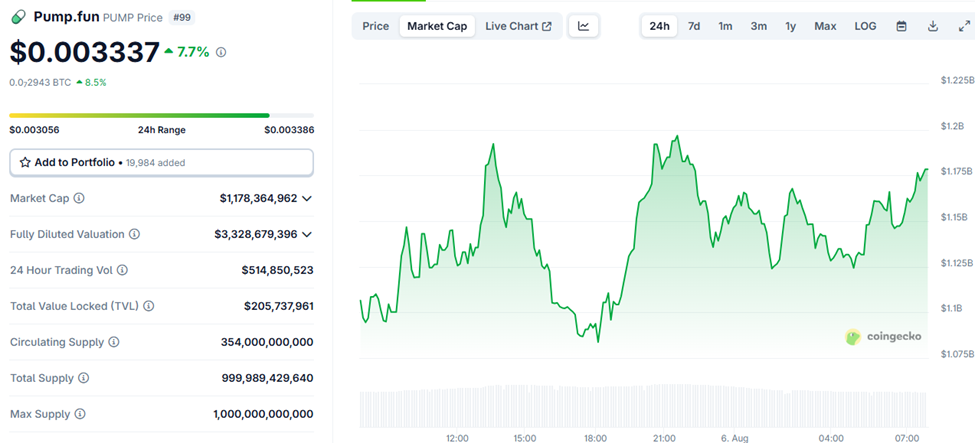Expand the Fully Diluted Valuation chevron
975x443 pixels.
pyautogui.click(x=307, y=234)
